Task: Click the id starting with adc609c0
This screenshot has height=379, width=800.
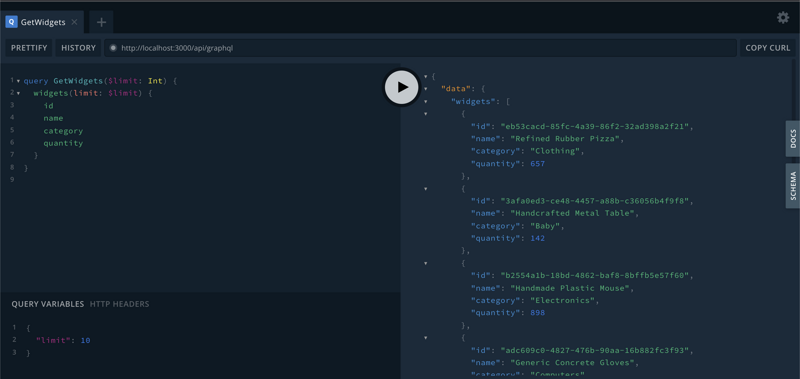Action: pos(595,350)
